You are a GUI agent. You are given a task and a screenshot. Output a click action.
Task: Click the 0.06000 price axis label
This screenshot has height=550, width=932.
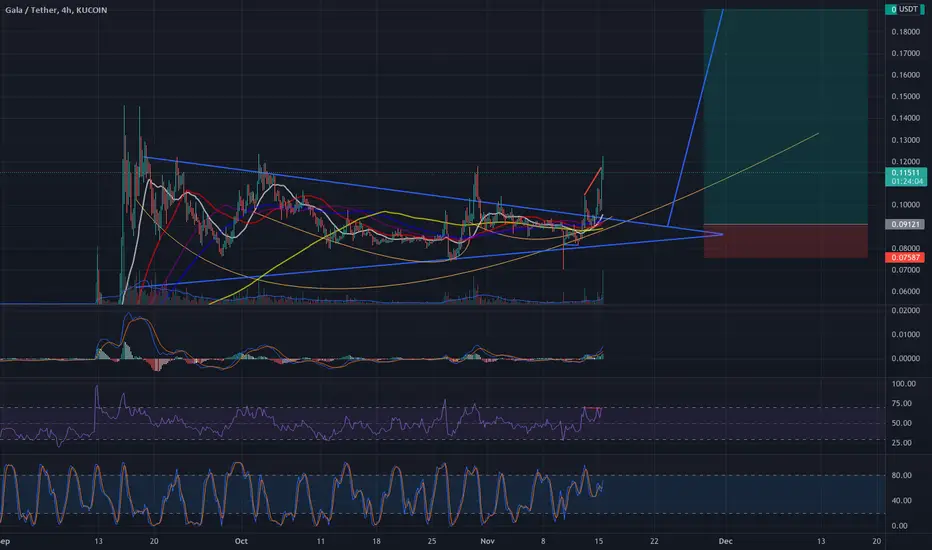click(905, 292)
